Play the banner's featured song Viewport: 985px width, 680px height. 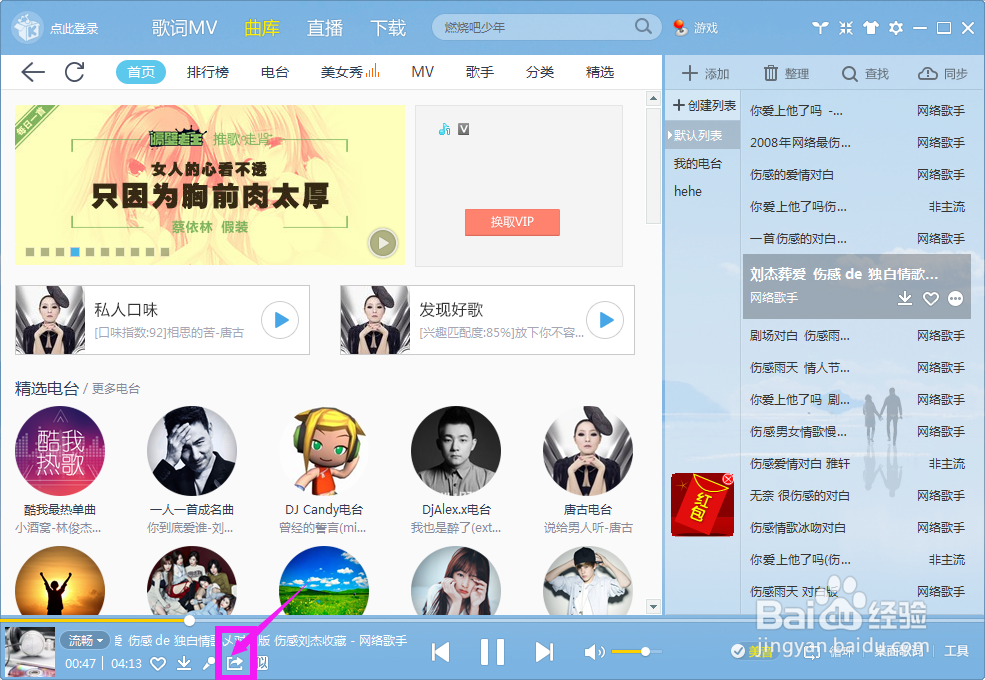point(383,243)
